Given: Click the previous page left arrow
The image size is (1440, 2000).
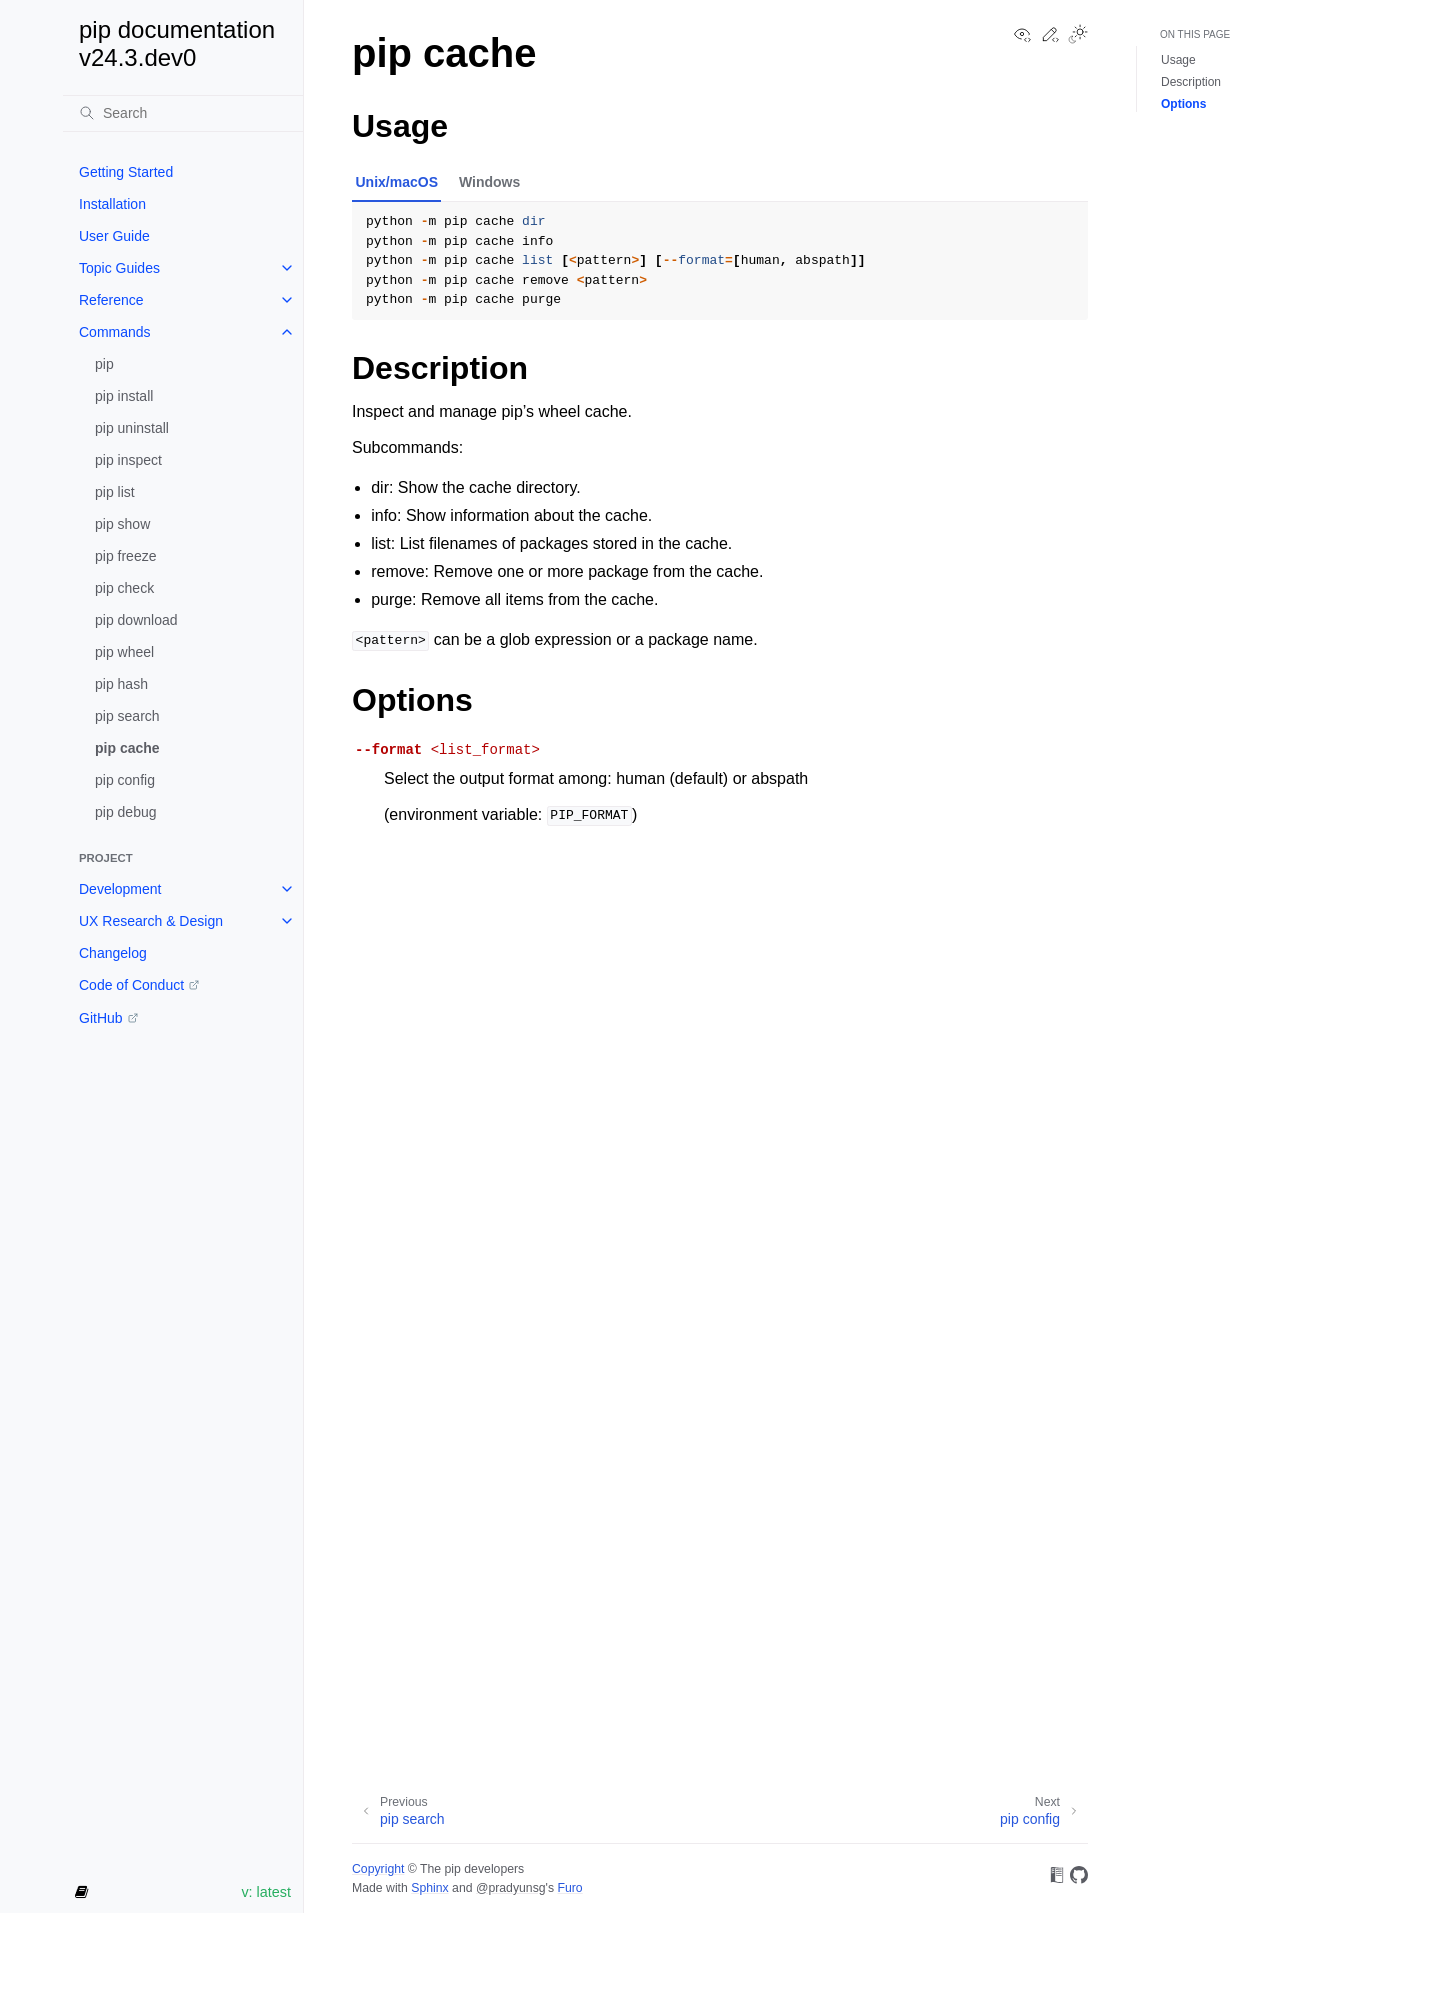Looking at the screenshot, I should point(366,1811).
